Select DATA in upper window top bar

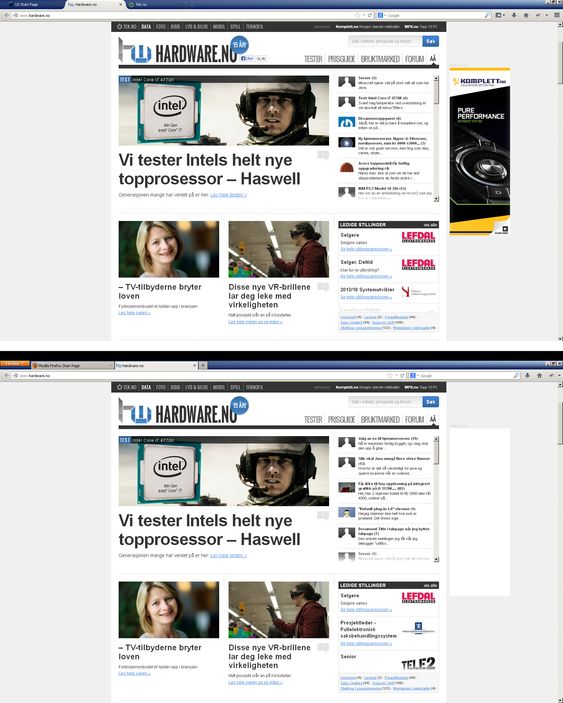tap(146, 27)
